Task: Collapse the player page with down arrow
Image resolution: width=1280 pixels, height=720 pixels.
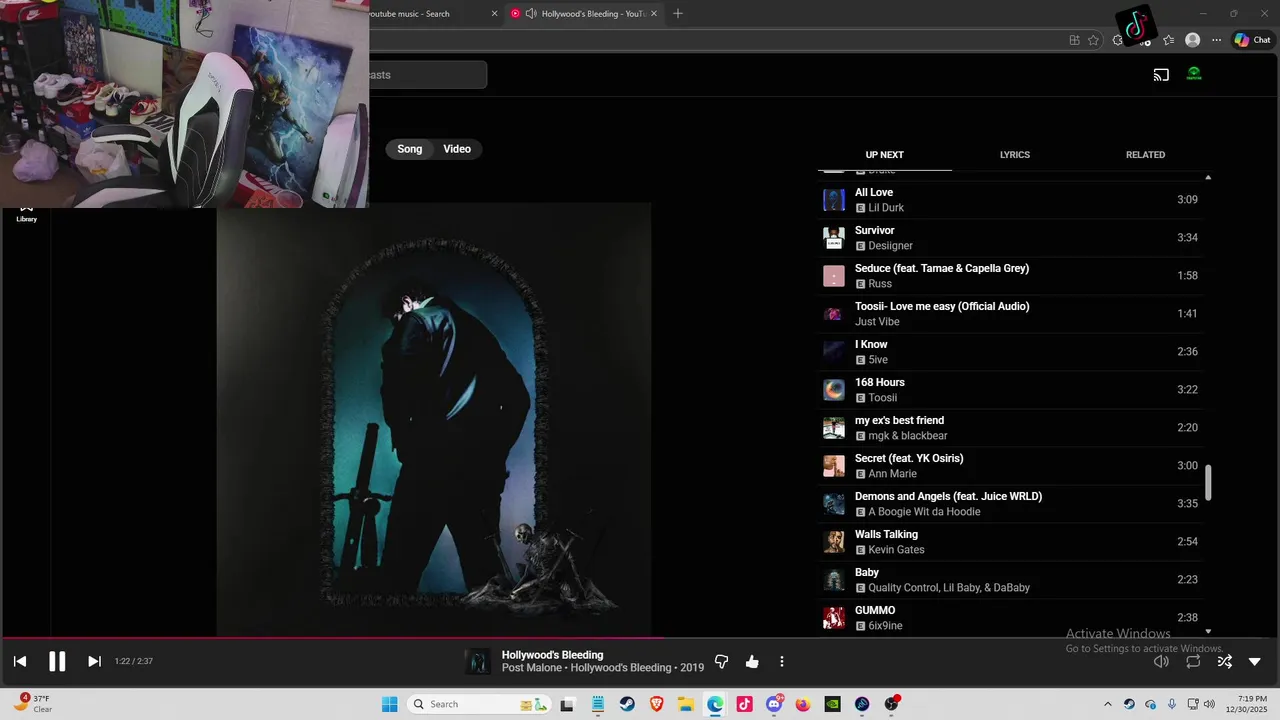Action: [x=1255, y=662]
